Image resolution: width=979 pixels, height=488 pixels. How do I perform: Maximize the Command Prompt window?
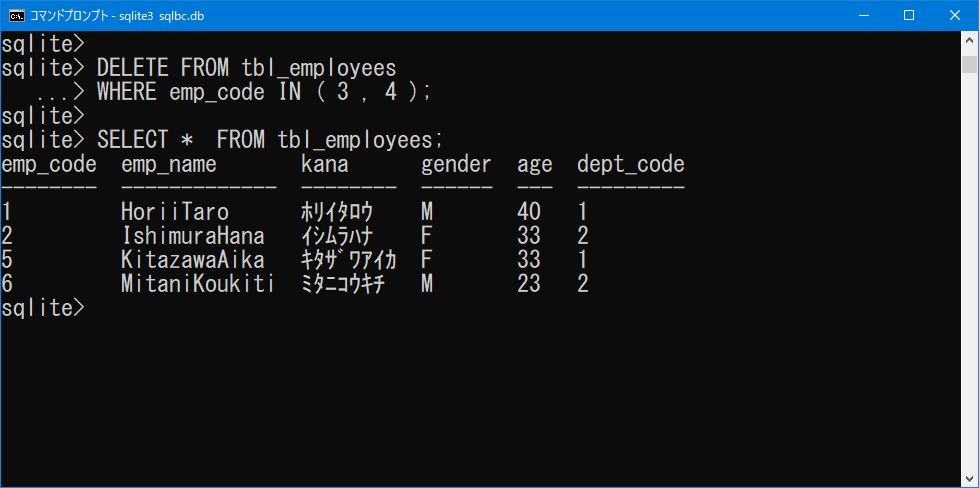(909, 16)
